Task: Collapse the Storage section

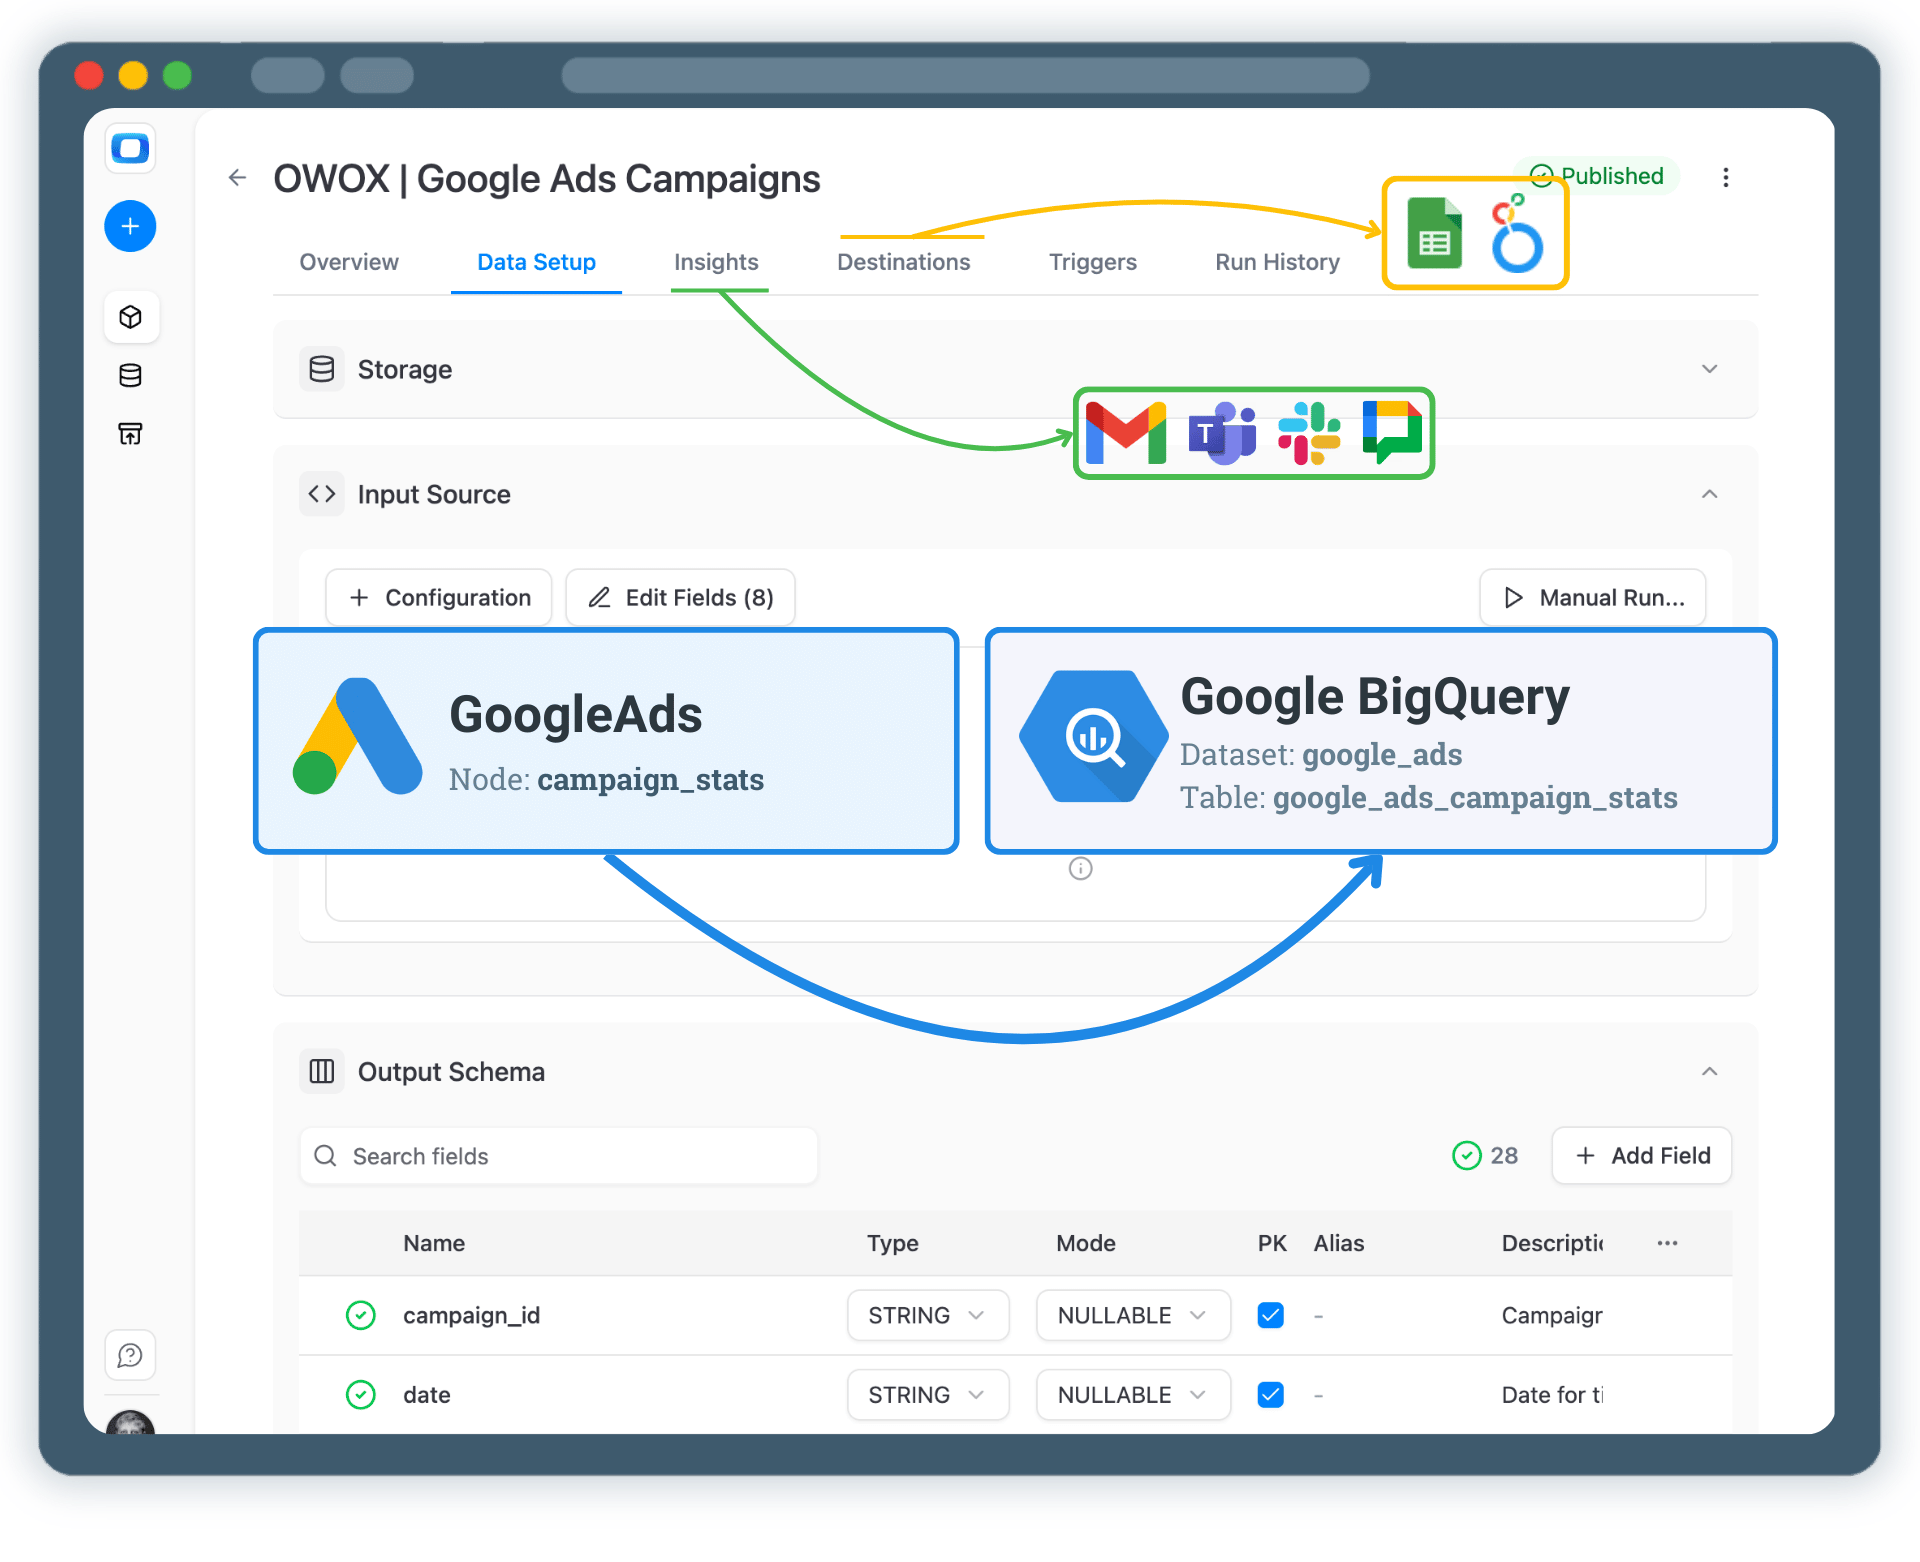Action: tap(1709, 369)
